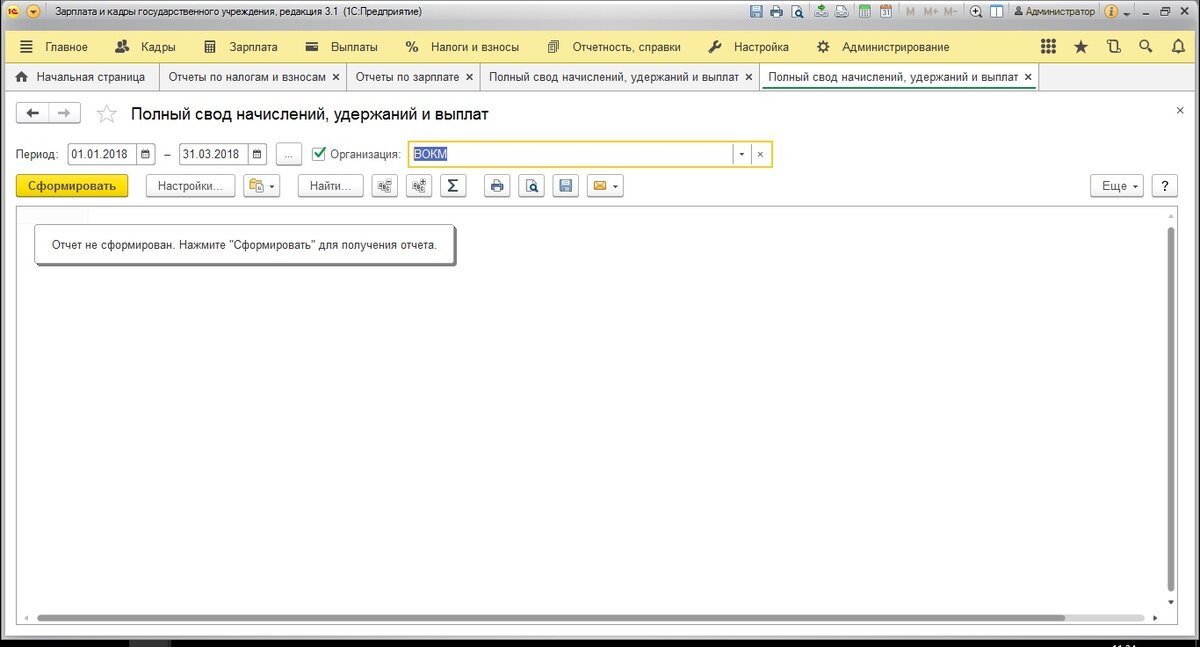This screenshot has width=1200, height=647.
Task: Click the end date field 31.03.2018
Action: point(214,154)
